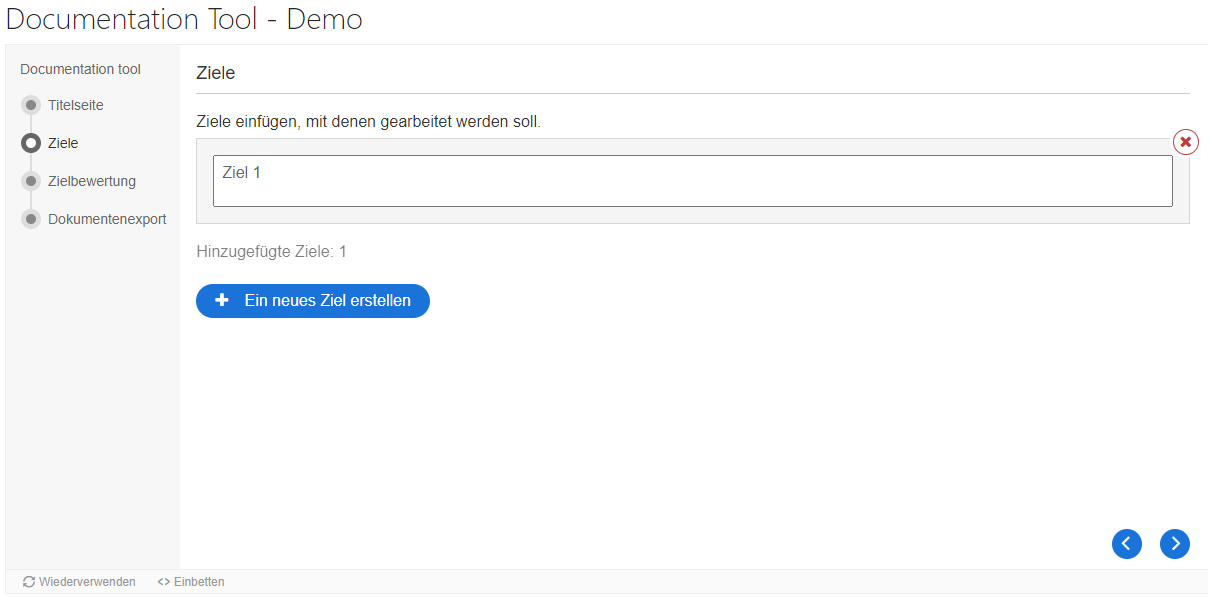Open the Dokumentenexport section
The width and height of the screenshot is (1208, 598).
tap(107, 218)
